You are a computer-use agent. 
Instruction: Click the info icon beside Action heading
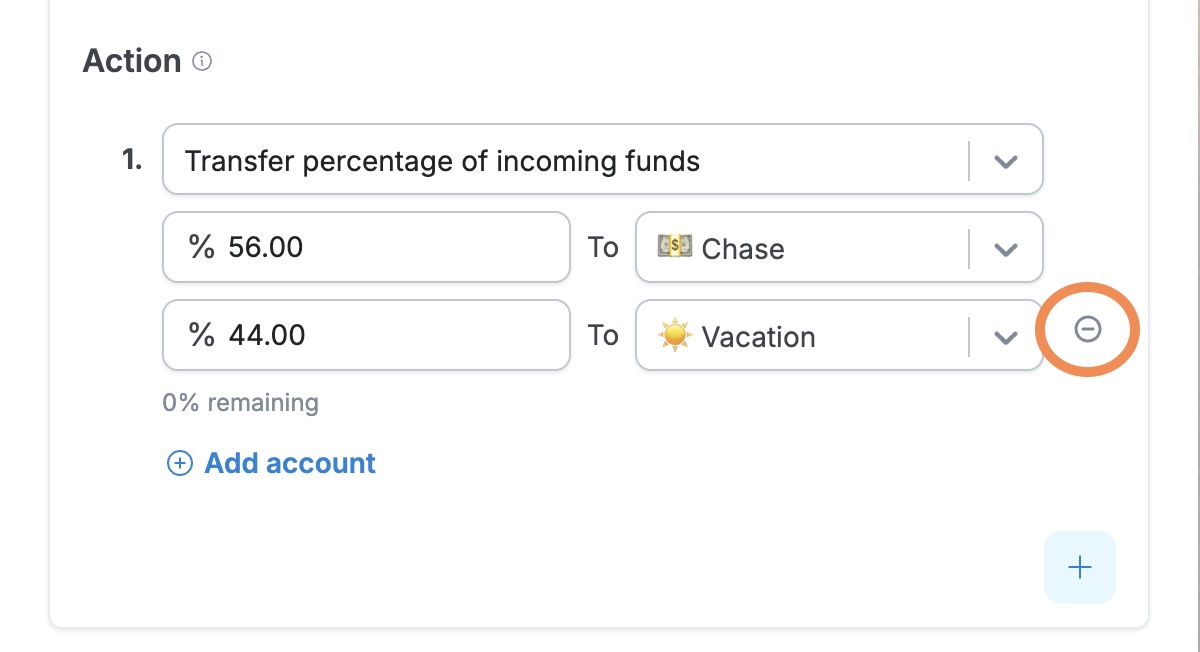(x=202, y=62)
